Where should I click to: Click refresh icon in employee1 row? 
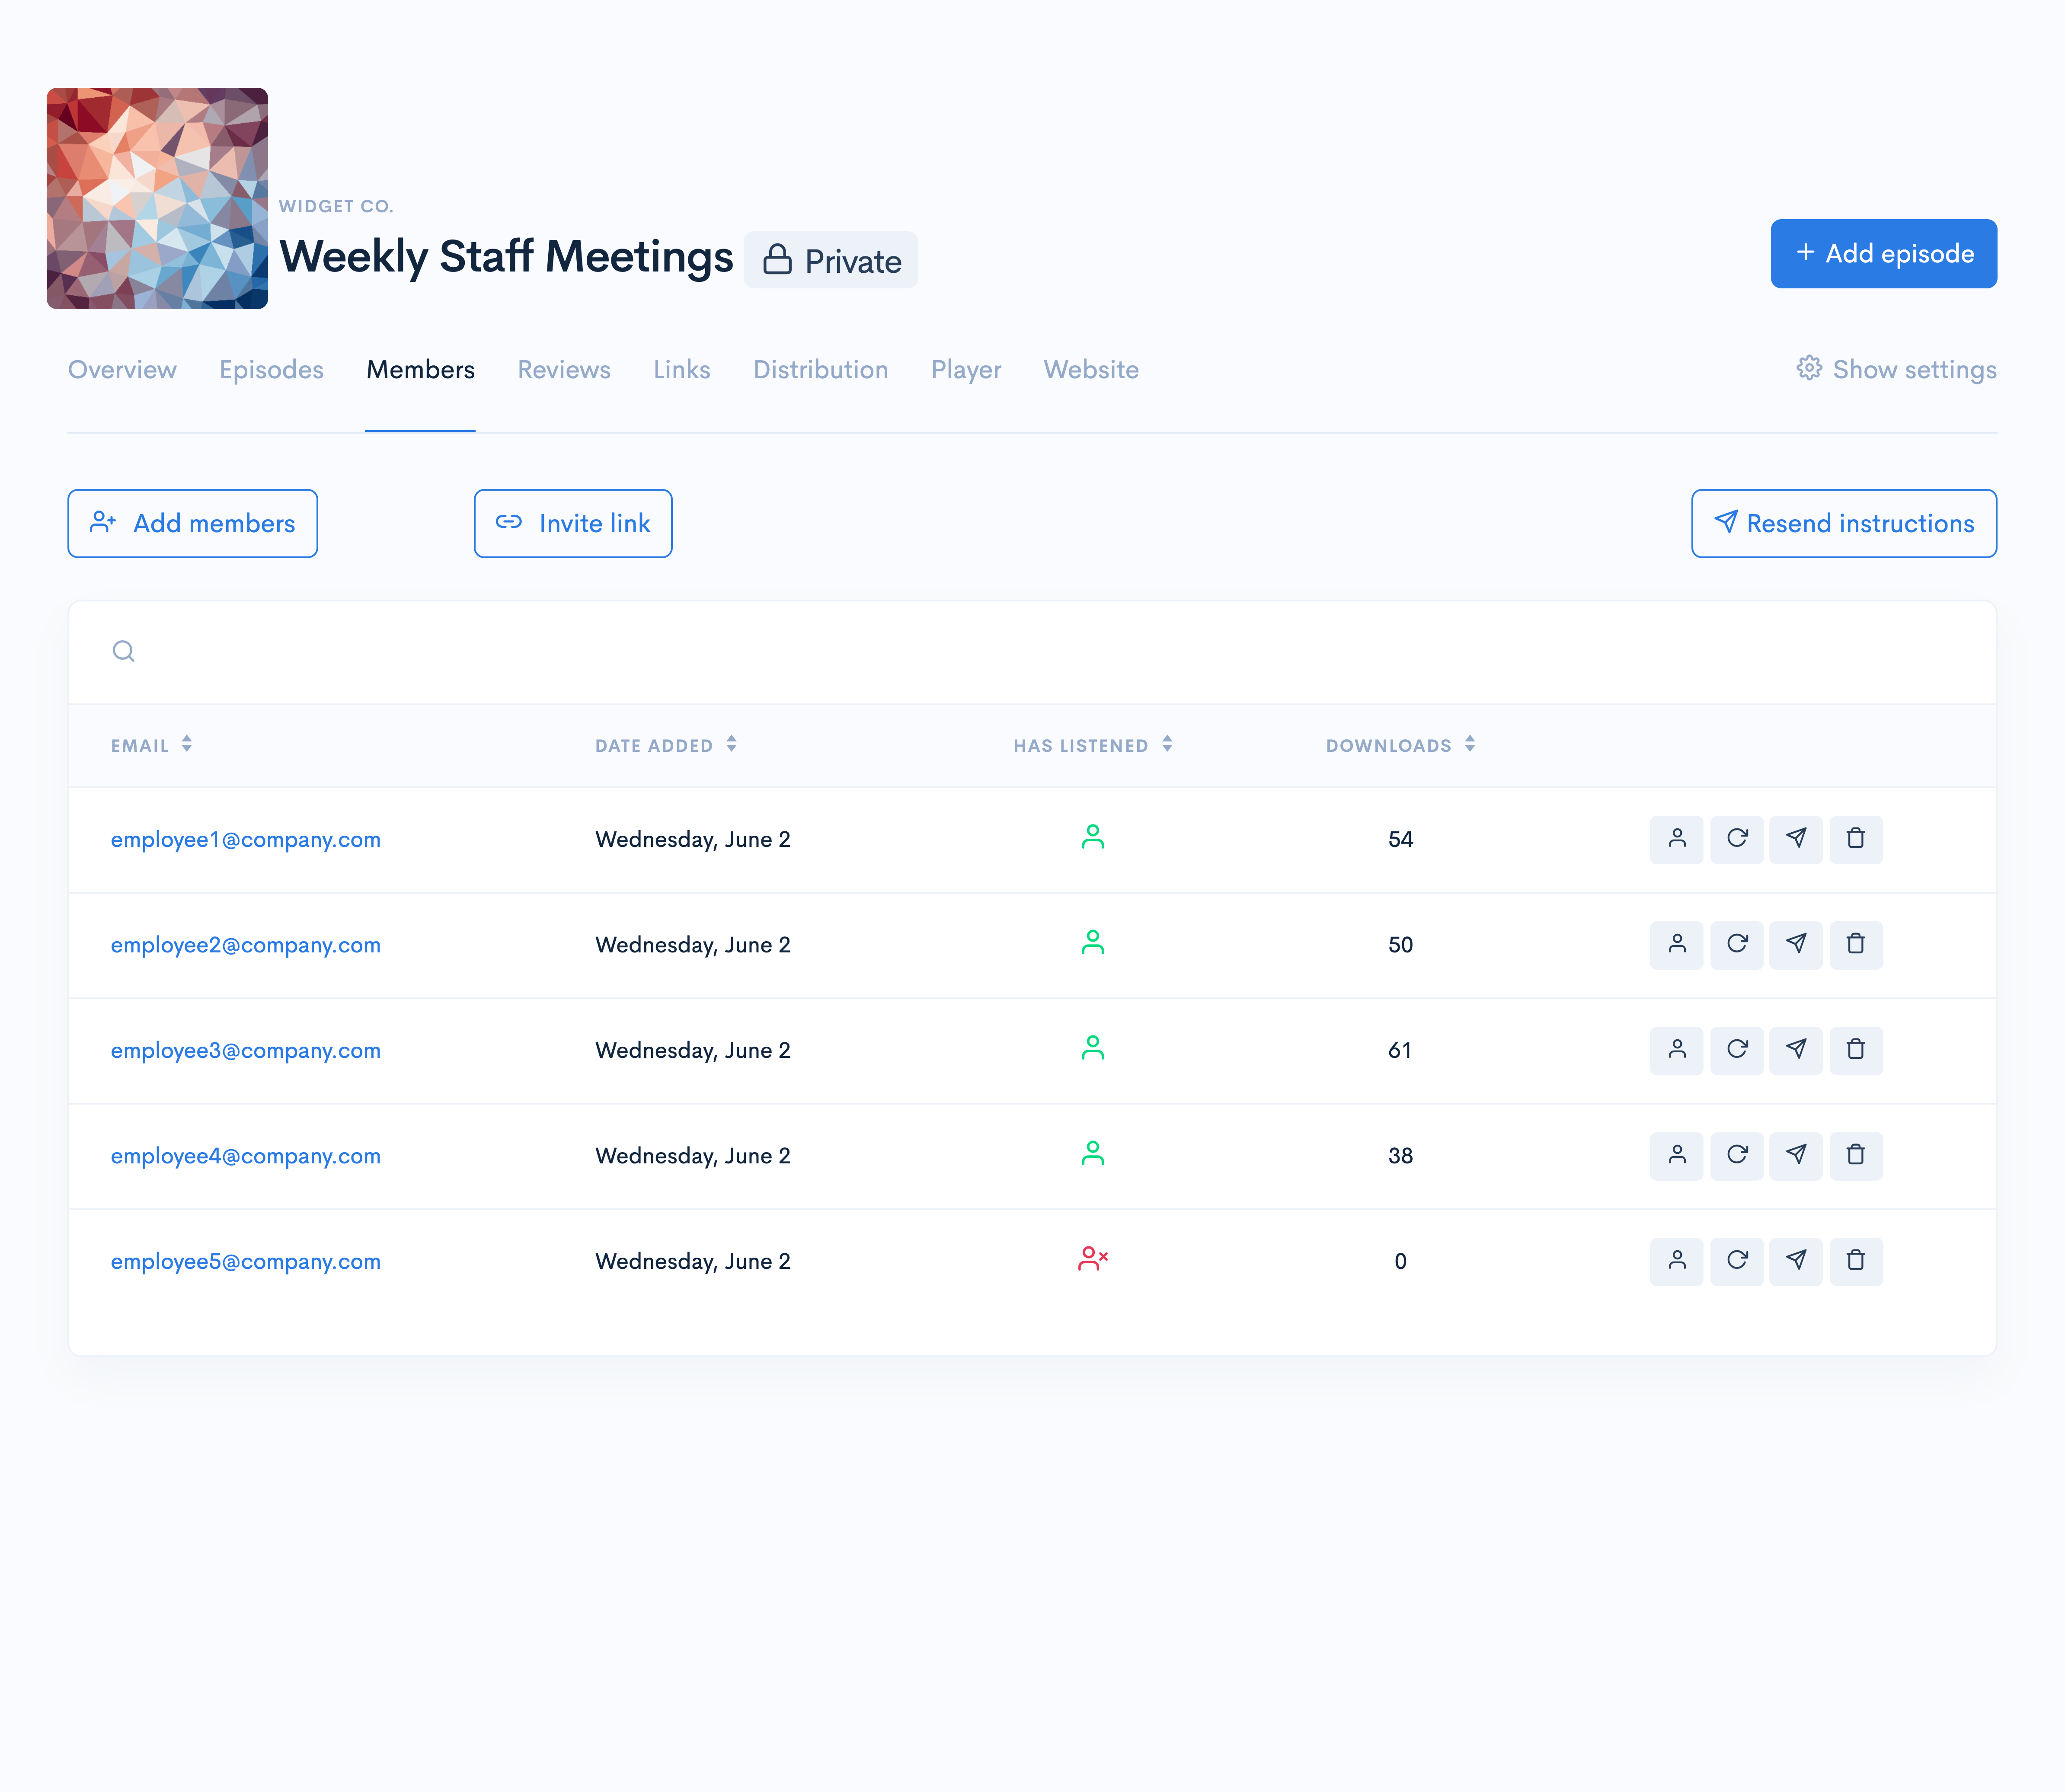[1736, 839]
